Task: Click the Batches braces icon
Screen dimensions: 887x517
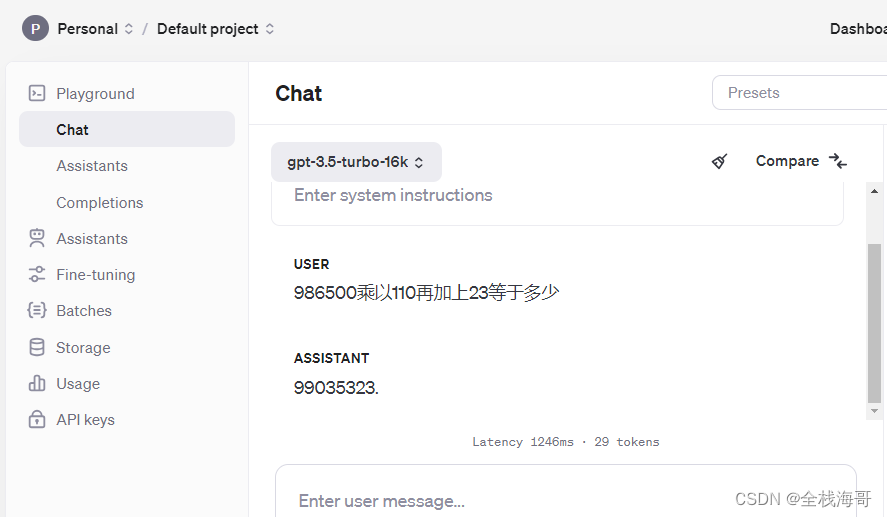Action: 37,310
